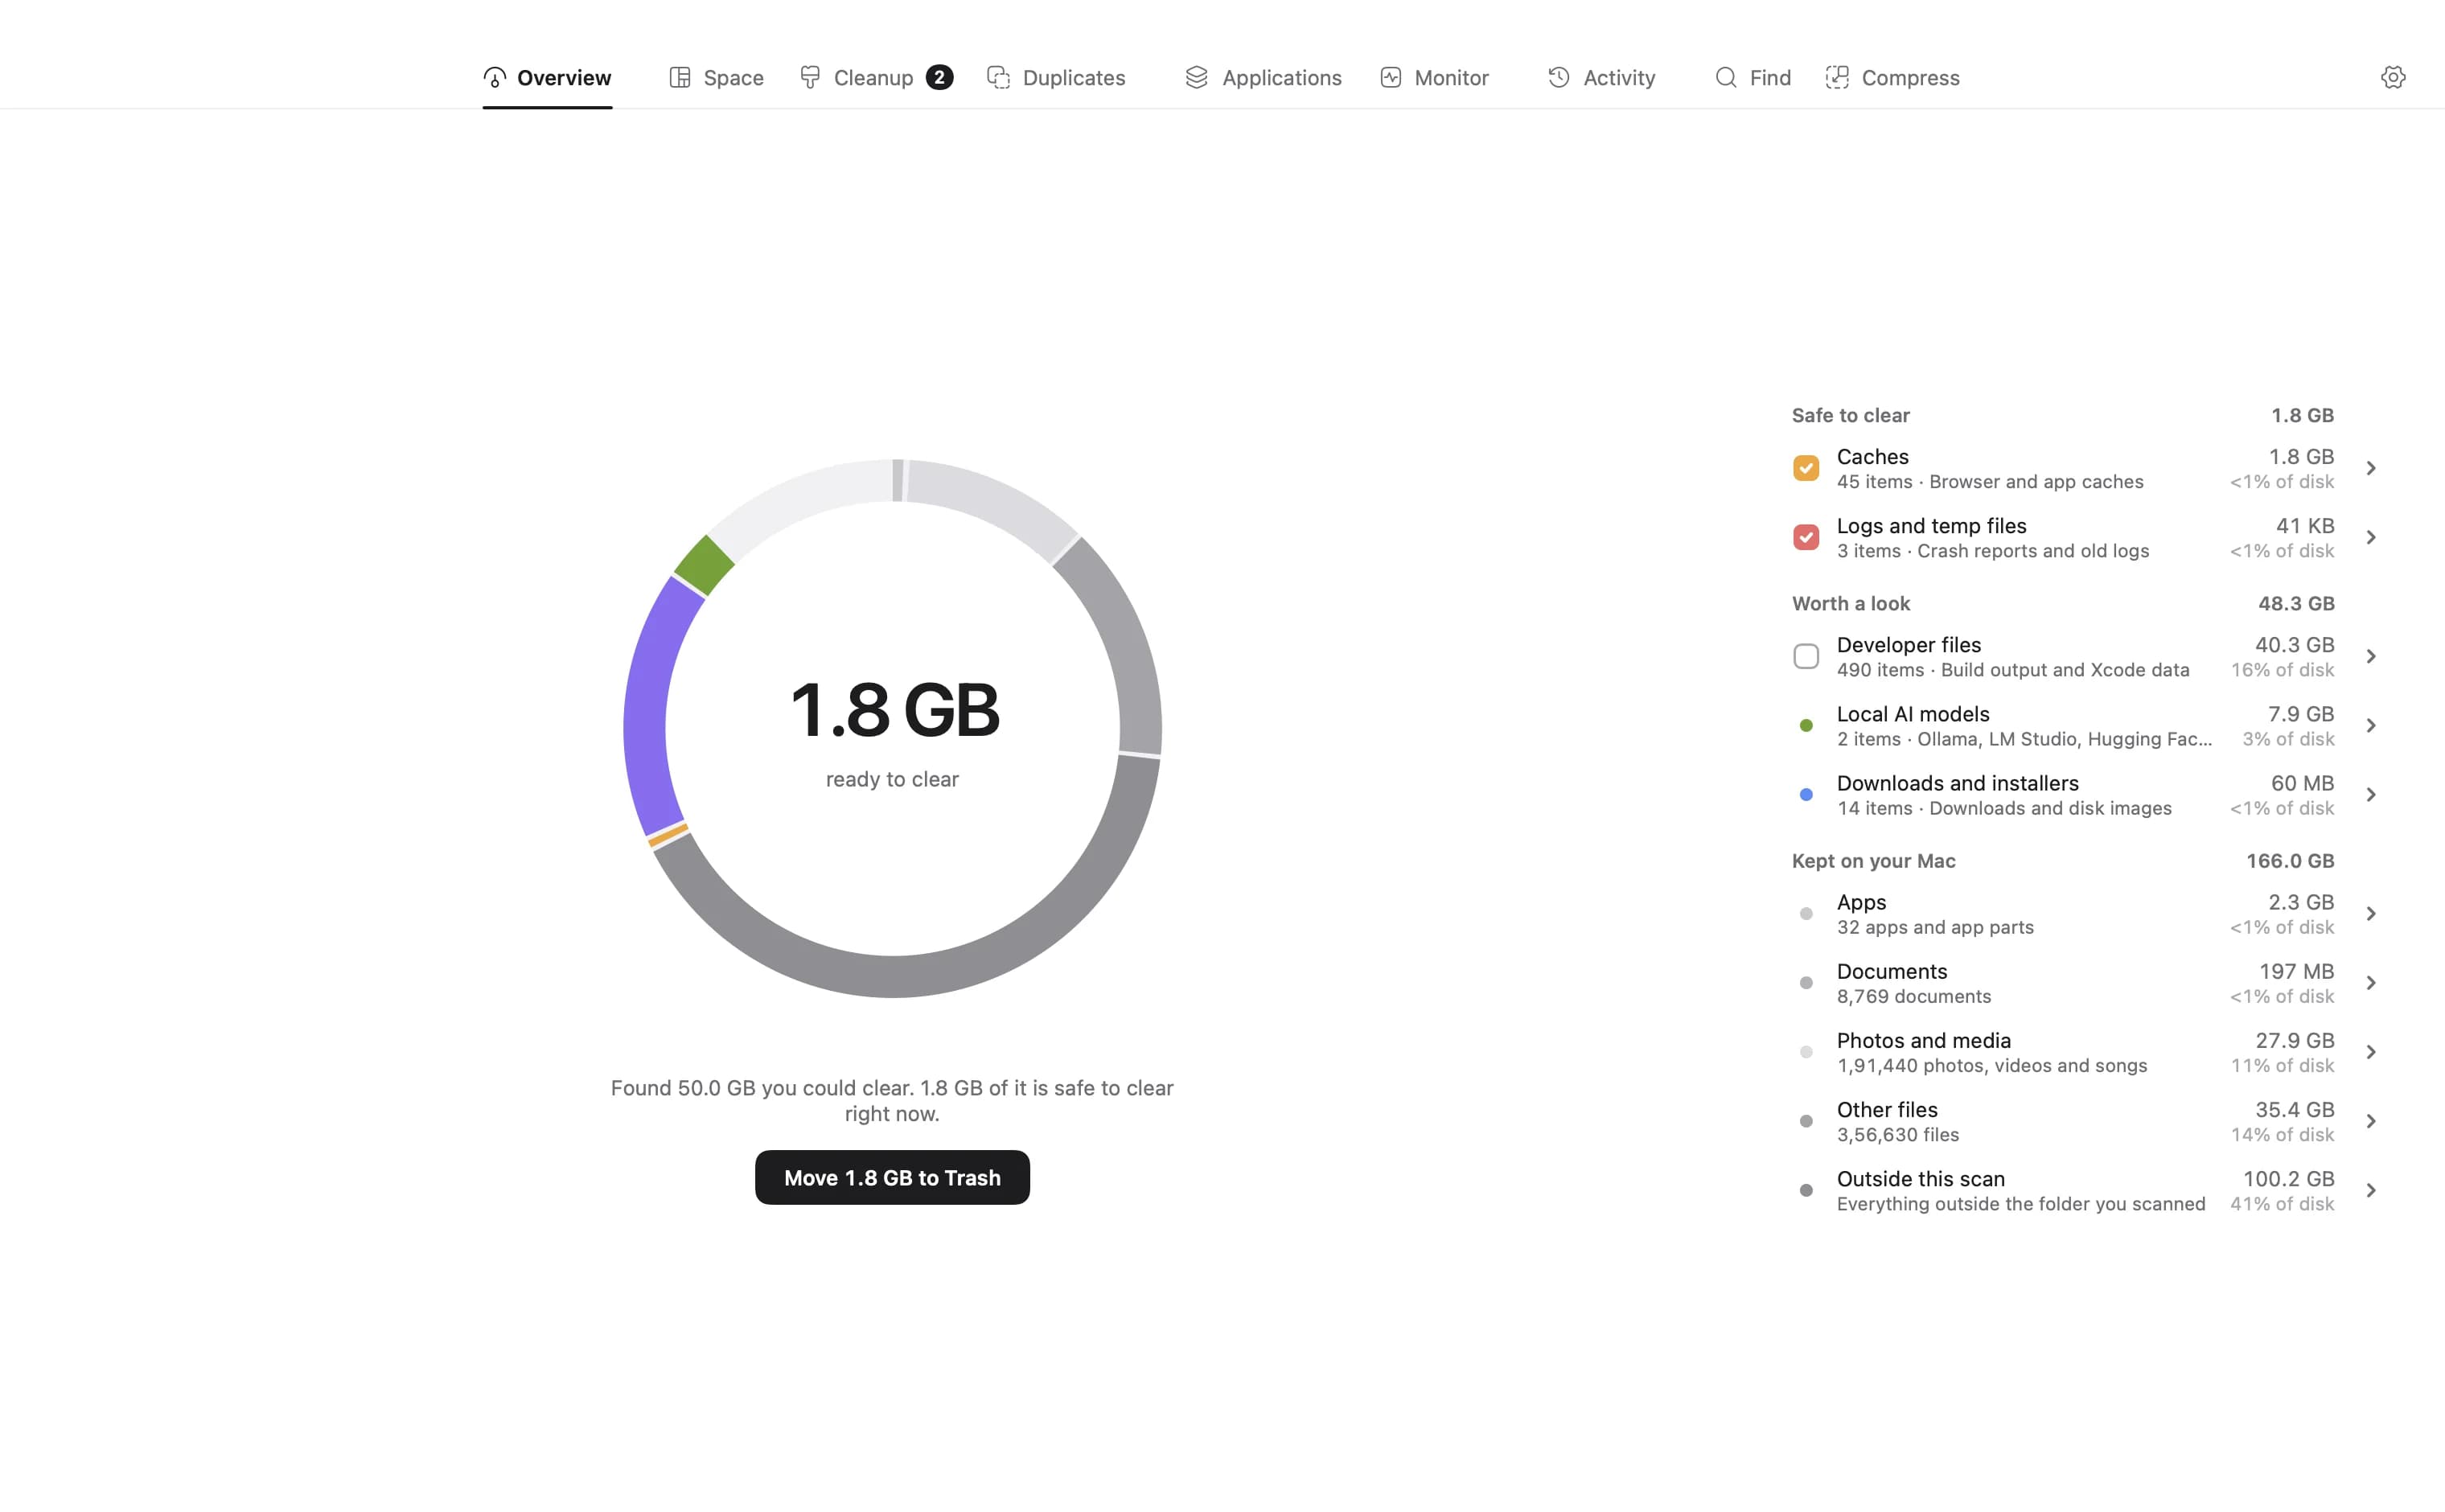Click the 41 KB Logs size value
The width and height of the screenshot is (2445, 1512).
[x=2305, y=525]
